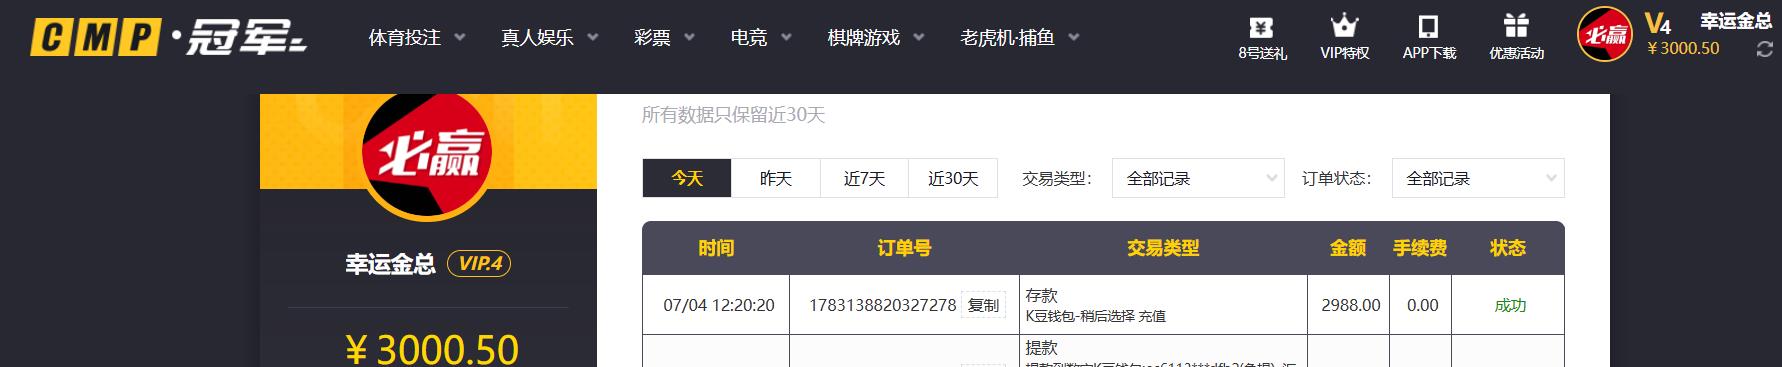The image size is (1782, 367).
Task: Click the V4 level badge in header
Action: pyautogui.click(x=1658, y=23)
